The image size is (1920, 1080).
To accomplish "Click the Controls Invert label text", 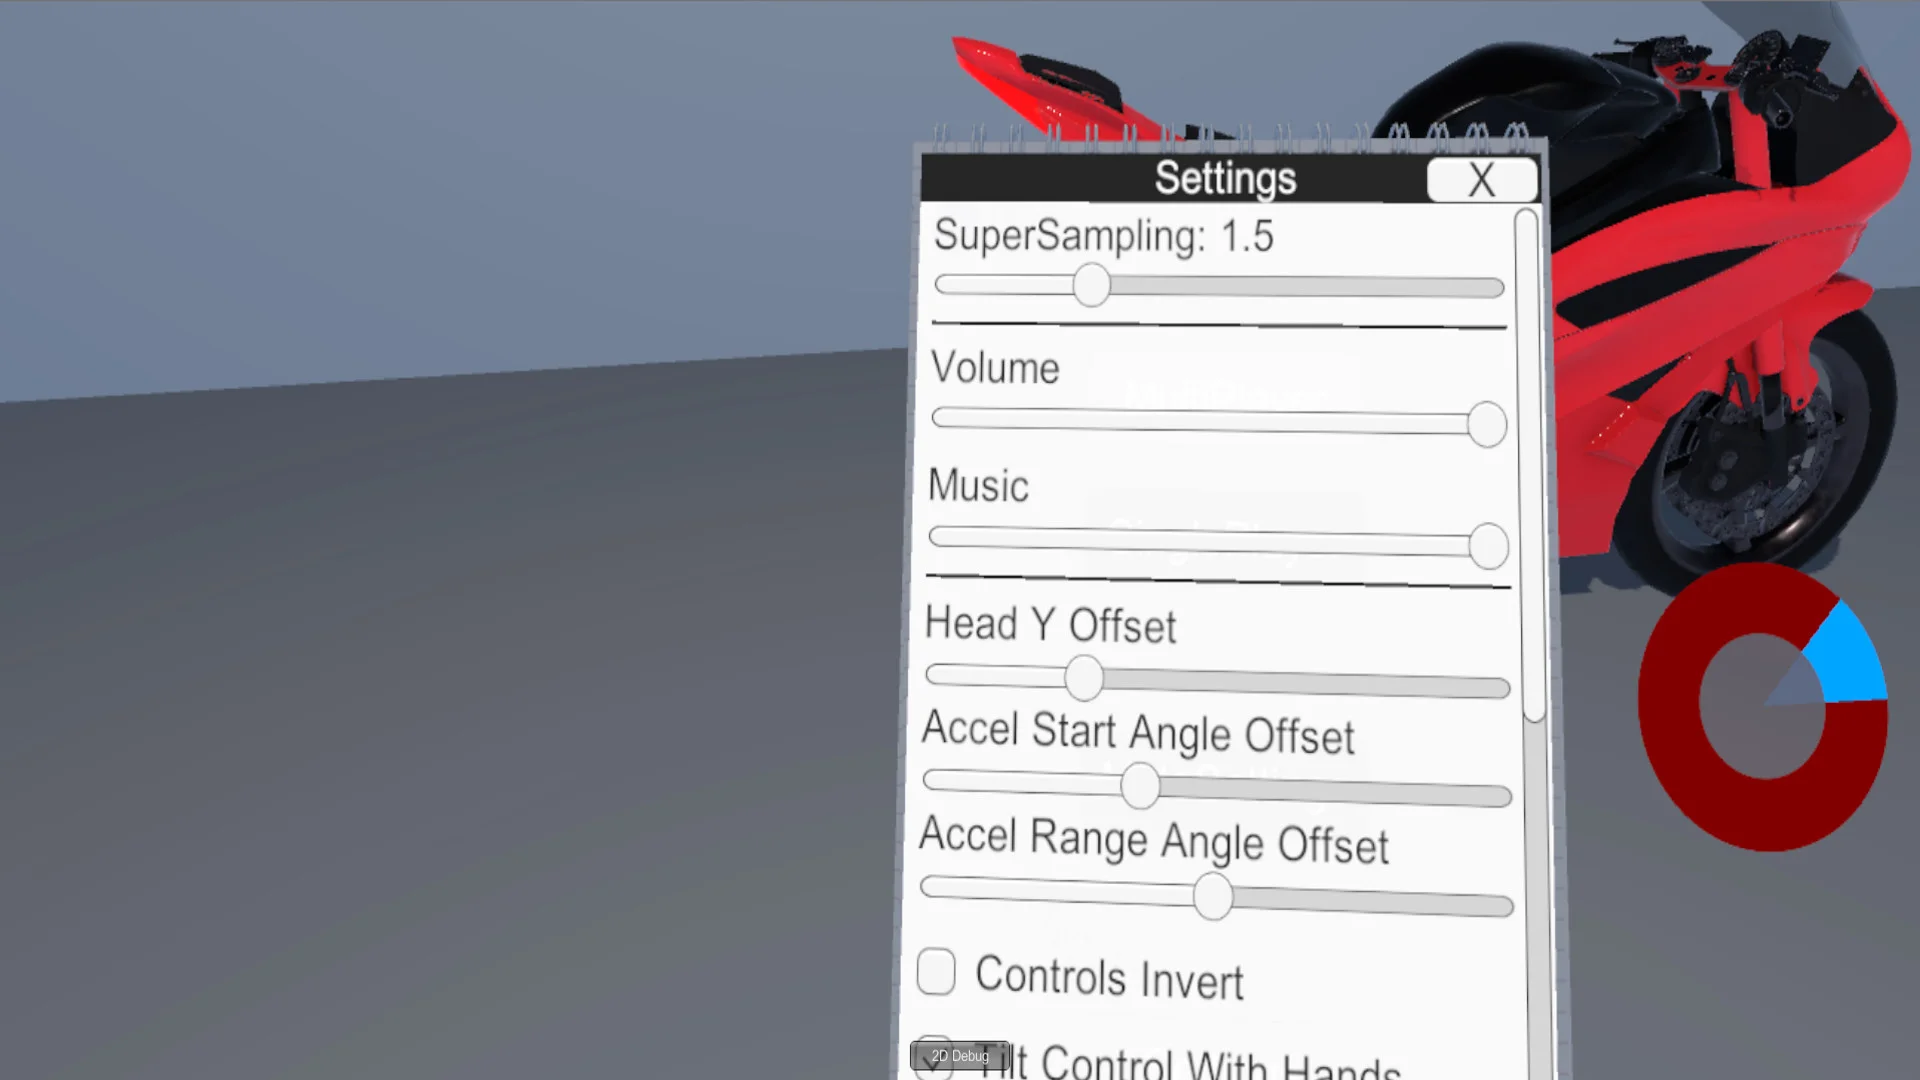I will 1109,977.
